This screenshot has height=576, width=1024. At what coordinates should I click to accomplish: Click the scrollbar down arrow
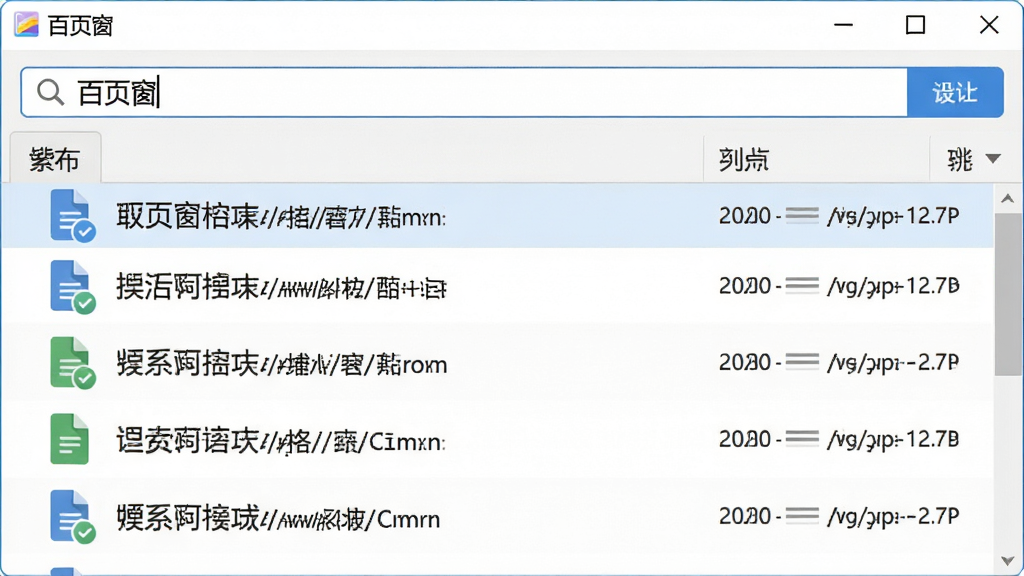click(x=1008, y=561)
